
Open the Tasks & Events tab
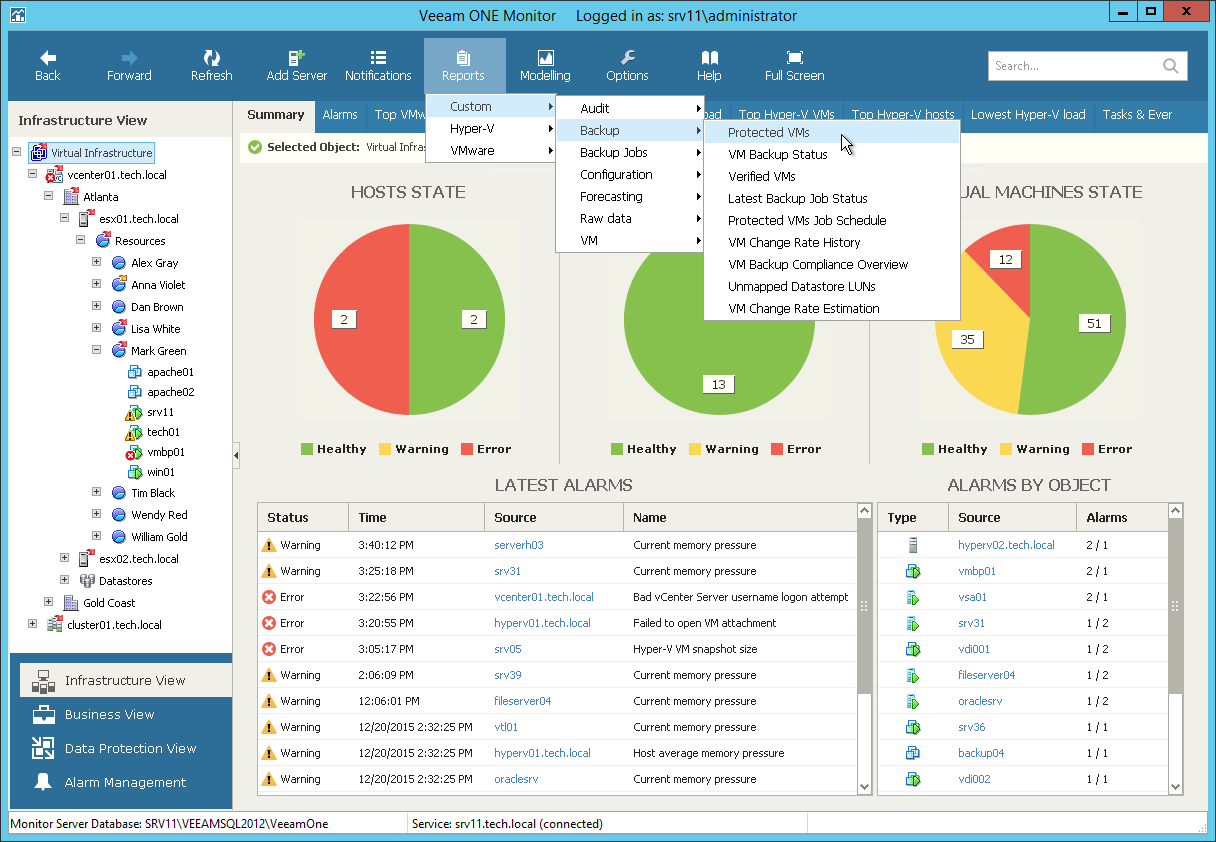[x=1137, y=115]
